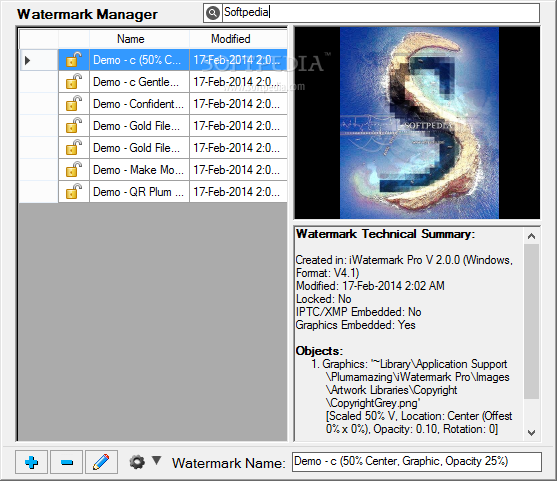Sort list by Modified column header
This screenshot has height=481, width=557.
click(238, 39)
